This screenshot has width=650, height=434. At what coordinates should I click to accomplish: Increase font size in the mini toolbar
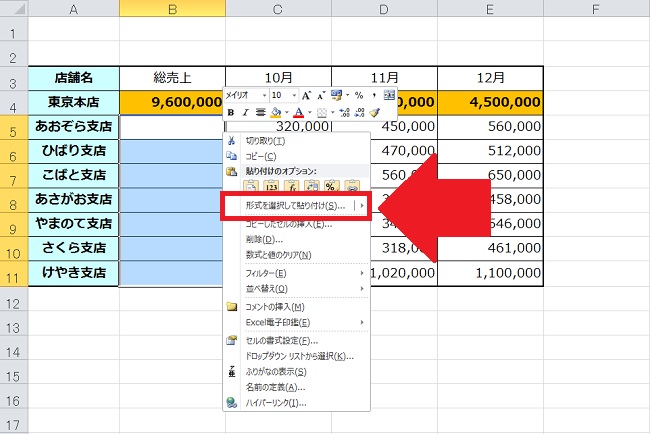point(306,95)
